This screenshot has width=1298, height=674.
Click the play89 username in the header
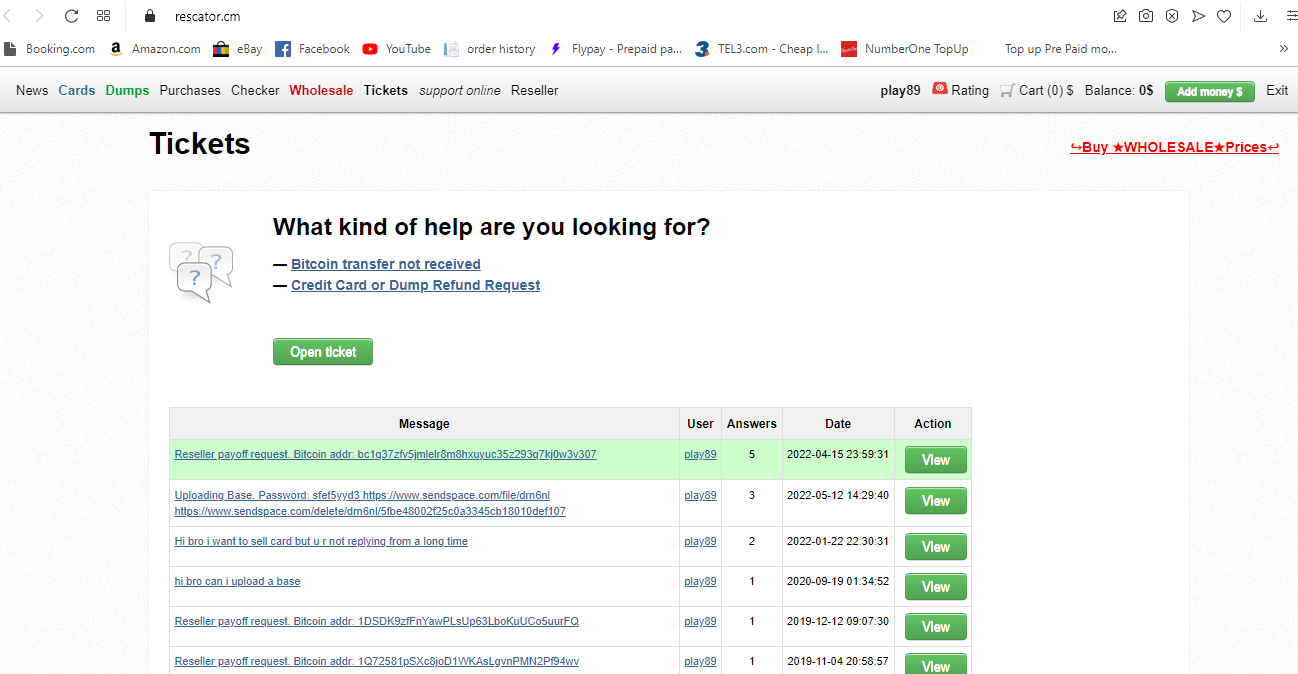(x=900, y=90)
